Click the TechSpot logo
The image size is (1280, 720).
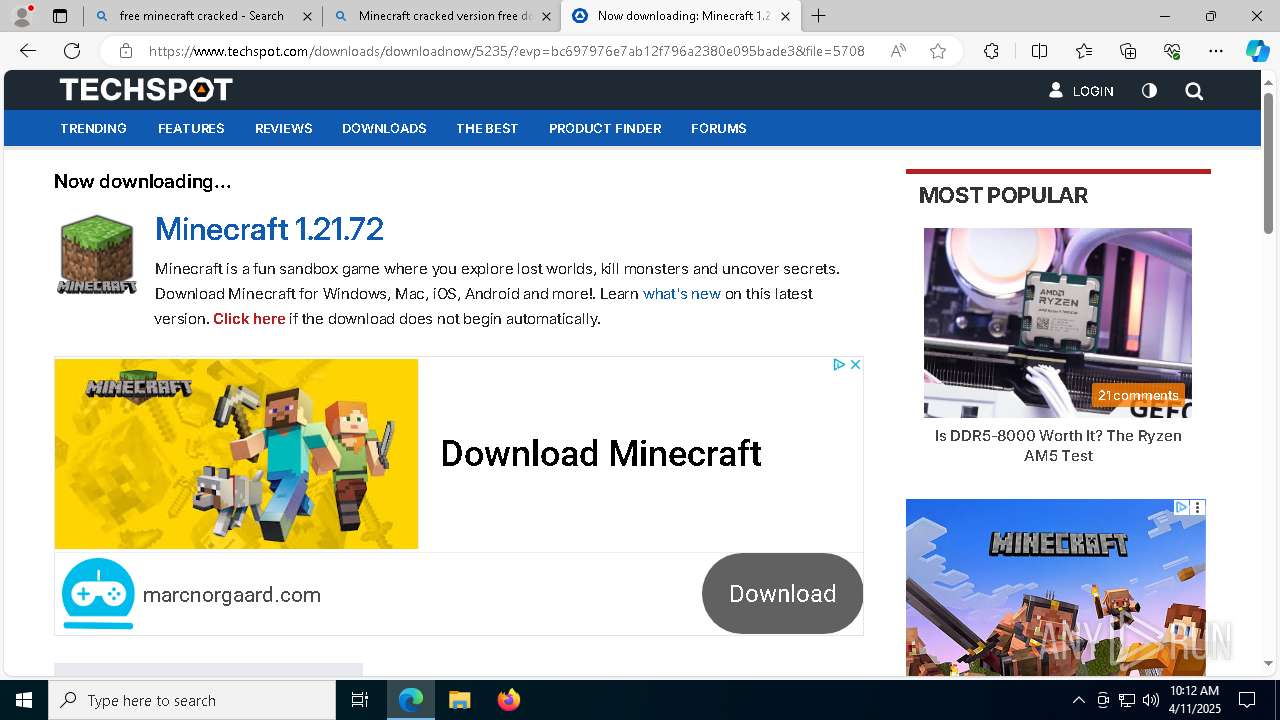point(146,90)
